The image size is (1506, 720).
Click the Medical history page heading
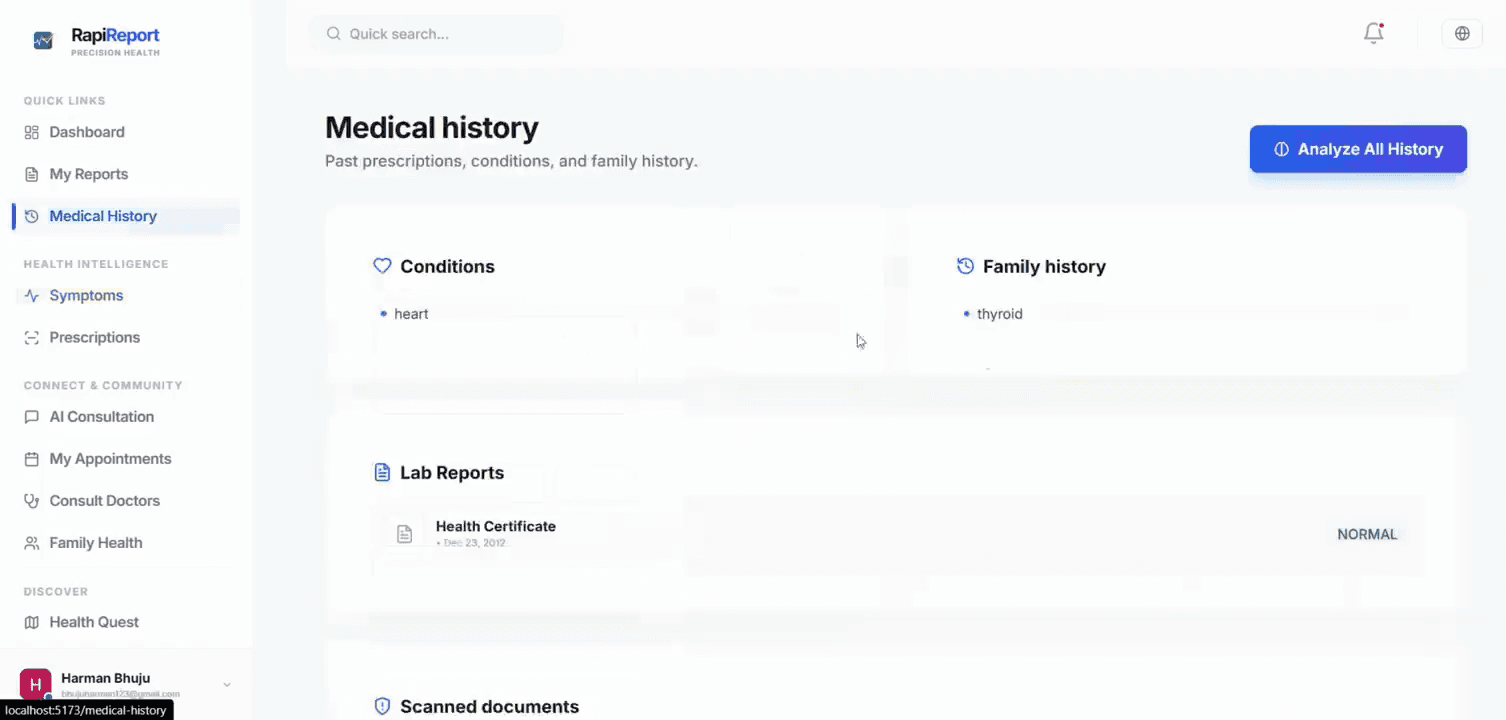[432, 128]
